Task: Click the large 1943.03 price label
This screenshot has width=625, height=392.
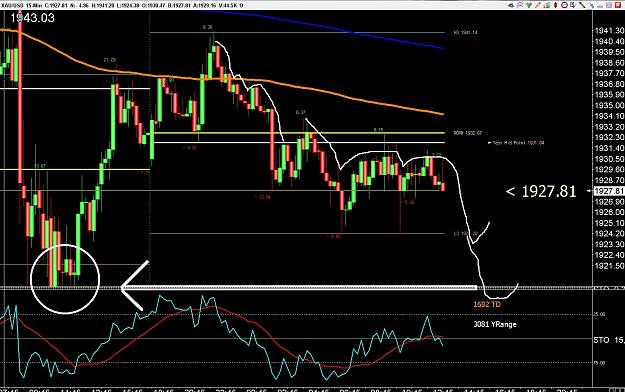Action: point(33,18)
